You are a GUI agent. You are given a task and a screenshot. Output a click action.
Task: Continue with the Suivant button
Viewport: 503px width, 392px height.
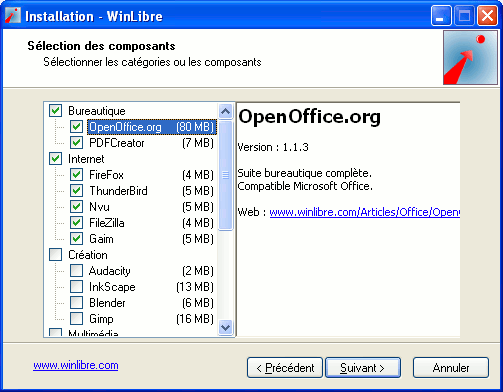(363, 368)
